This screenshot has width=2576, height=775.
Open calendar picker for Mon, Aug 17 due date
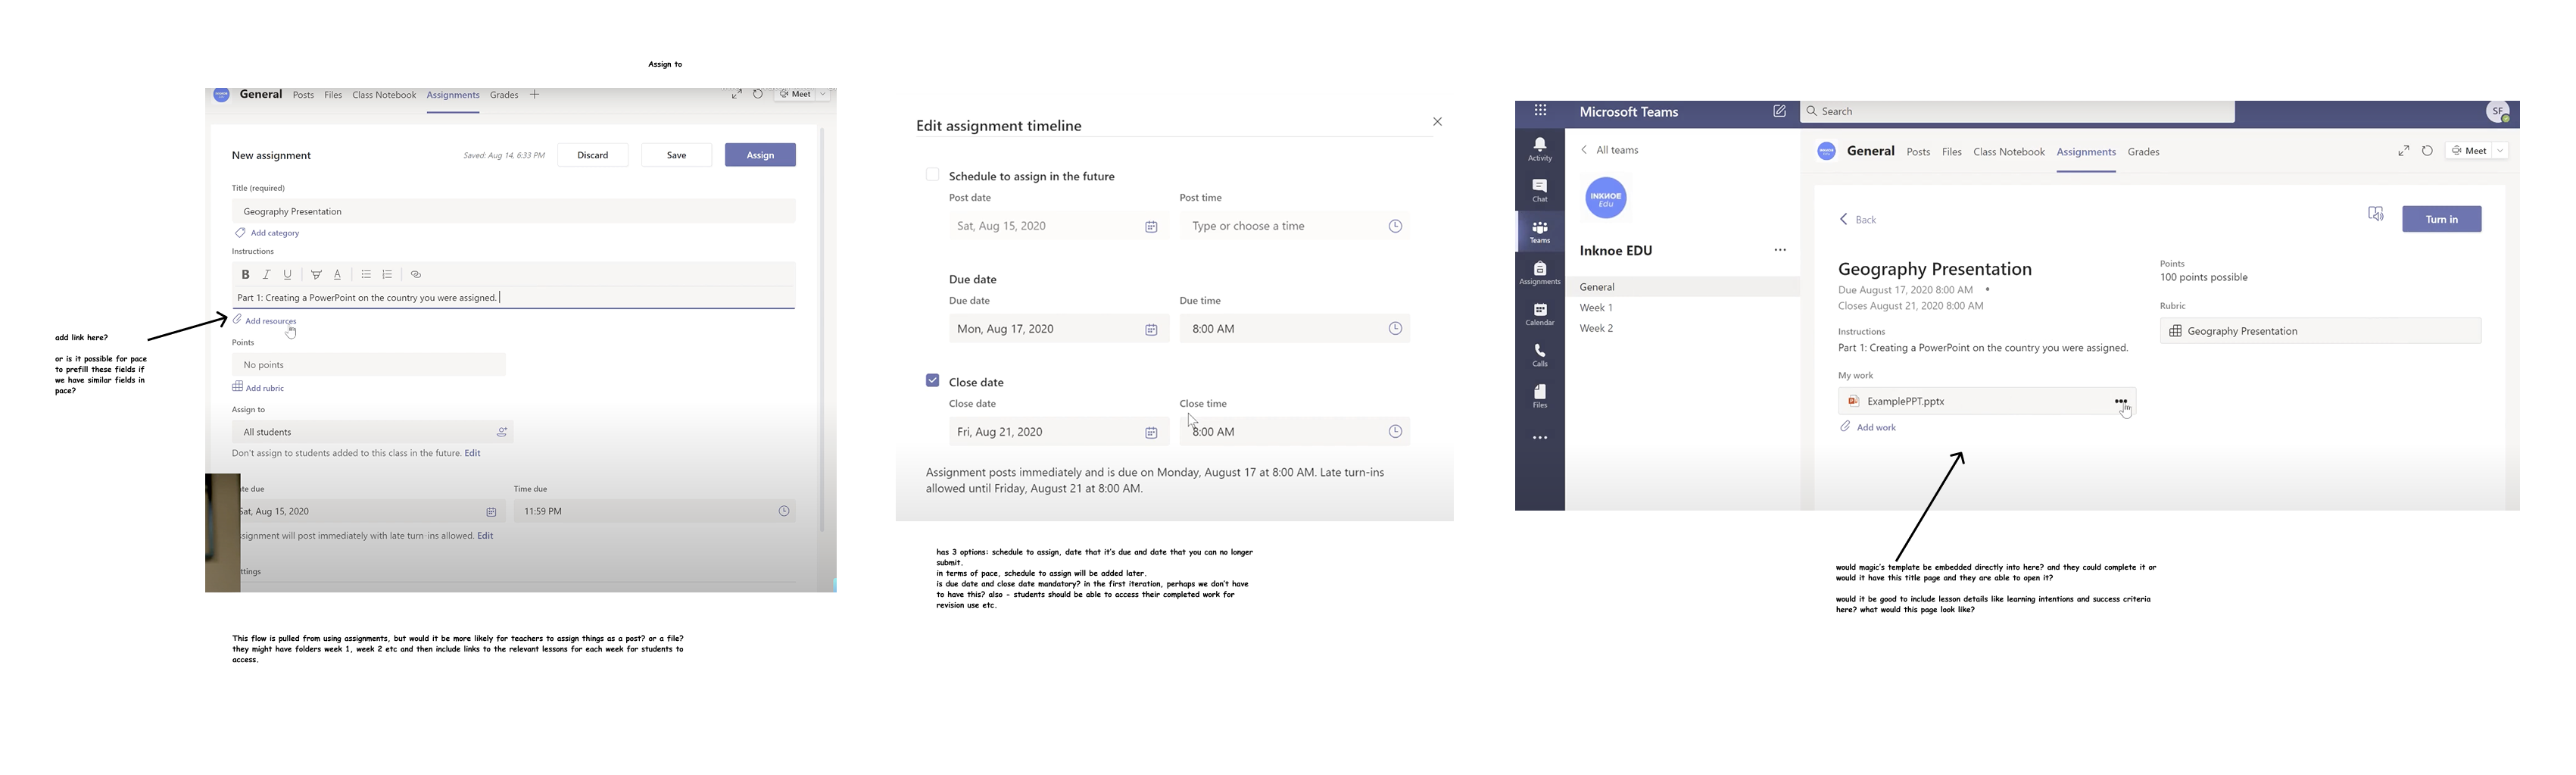(1151, 330)
